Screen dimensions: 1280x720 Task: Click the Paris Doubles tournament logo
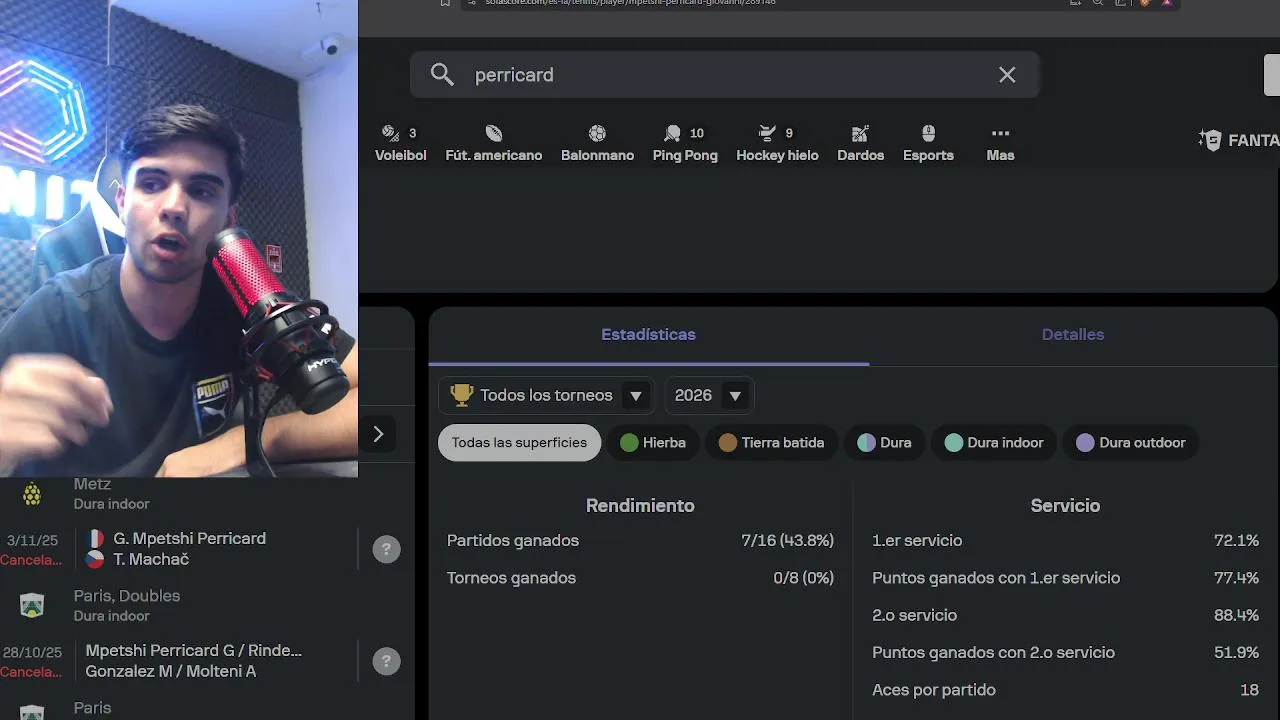coord(32,605)
